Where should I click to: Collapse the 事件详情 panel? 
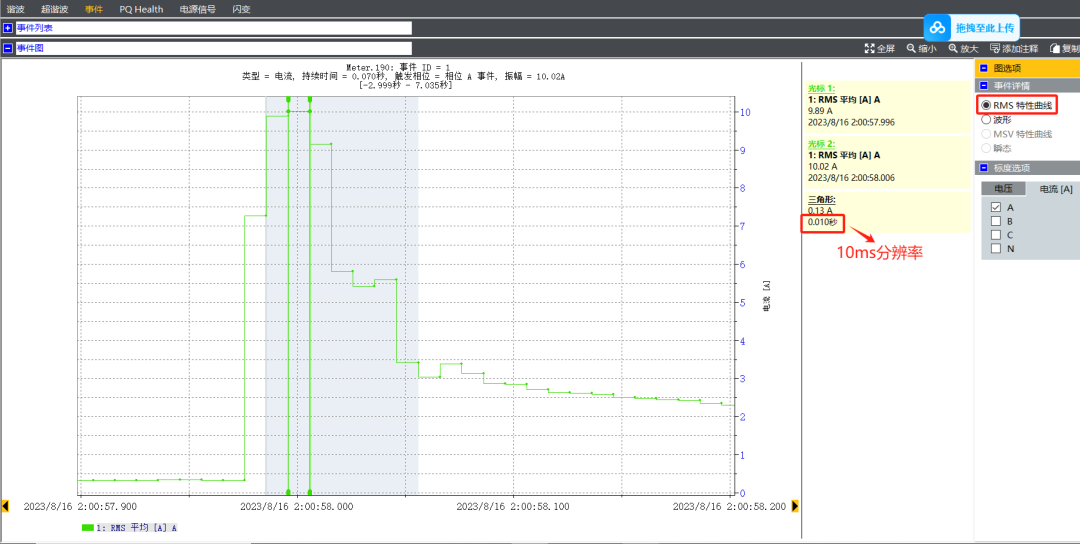[x=983, y=86]
